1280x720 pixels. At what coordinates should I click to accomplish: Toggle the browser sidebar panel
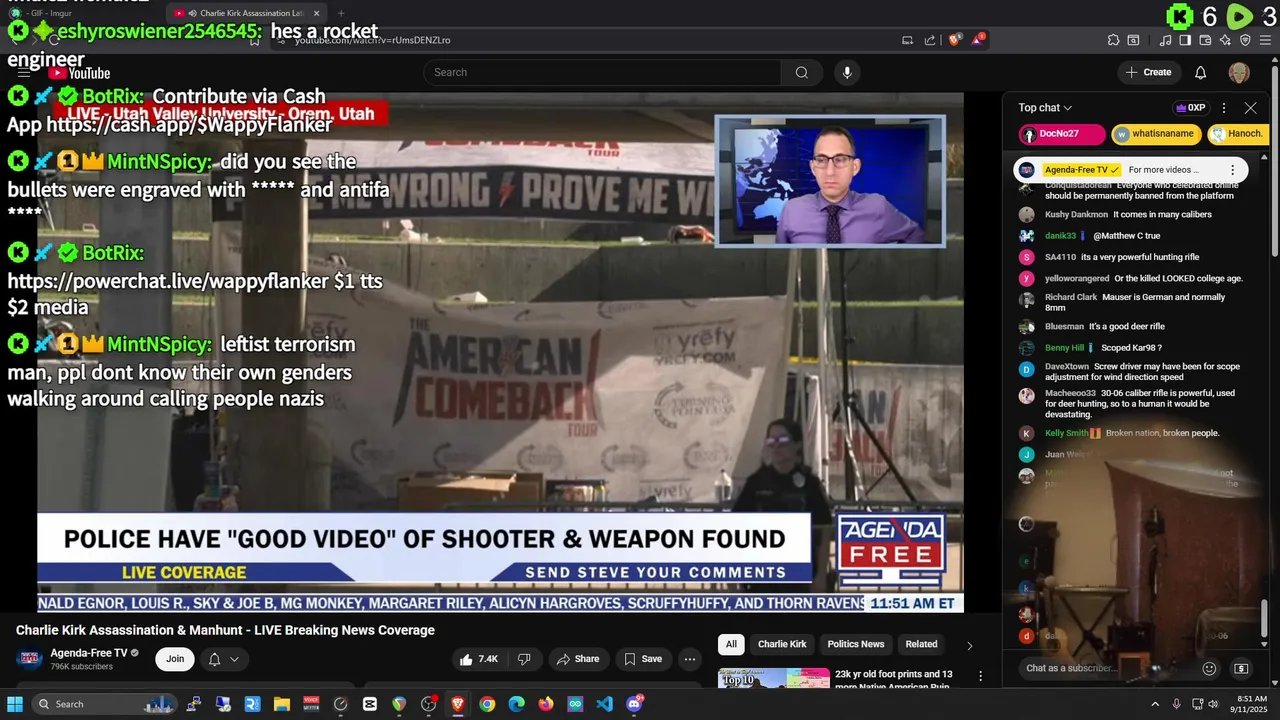click(x=1185, y=40)
